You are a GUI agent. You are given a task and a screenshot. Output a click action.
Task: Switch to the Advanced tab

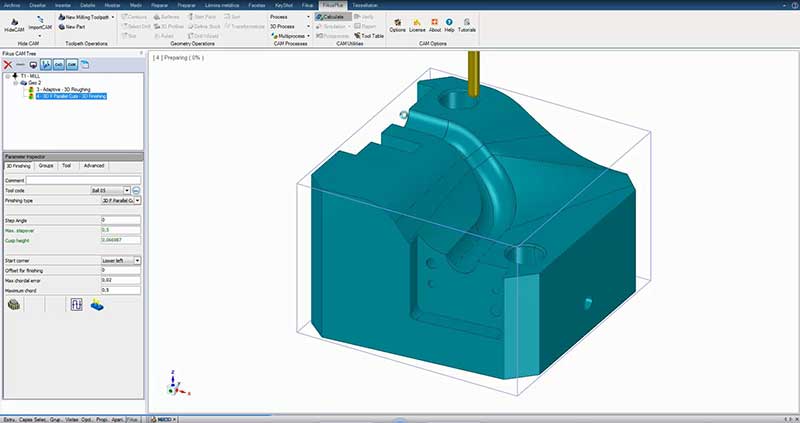tap(93, 166)
